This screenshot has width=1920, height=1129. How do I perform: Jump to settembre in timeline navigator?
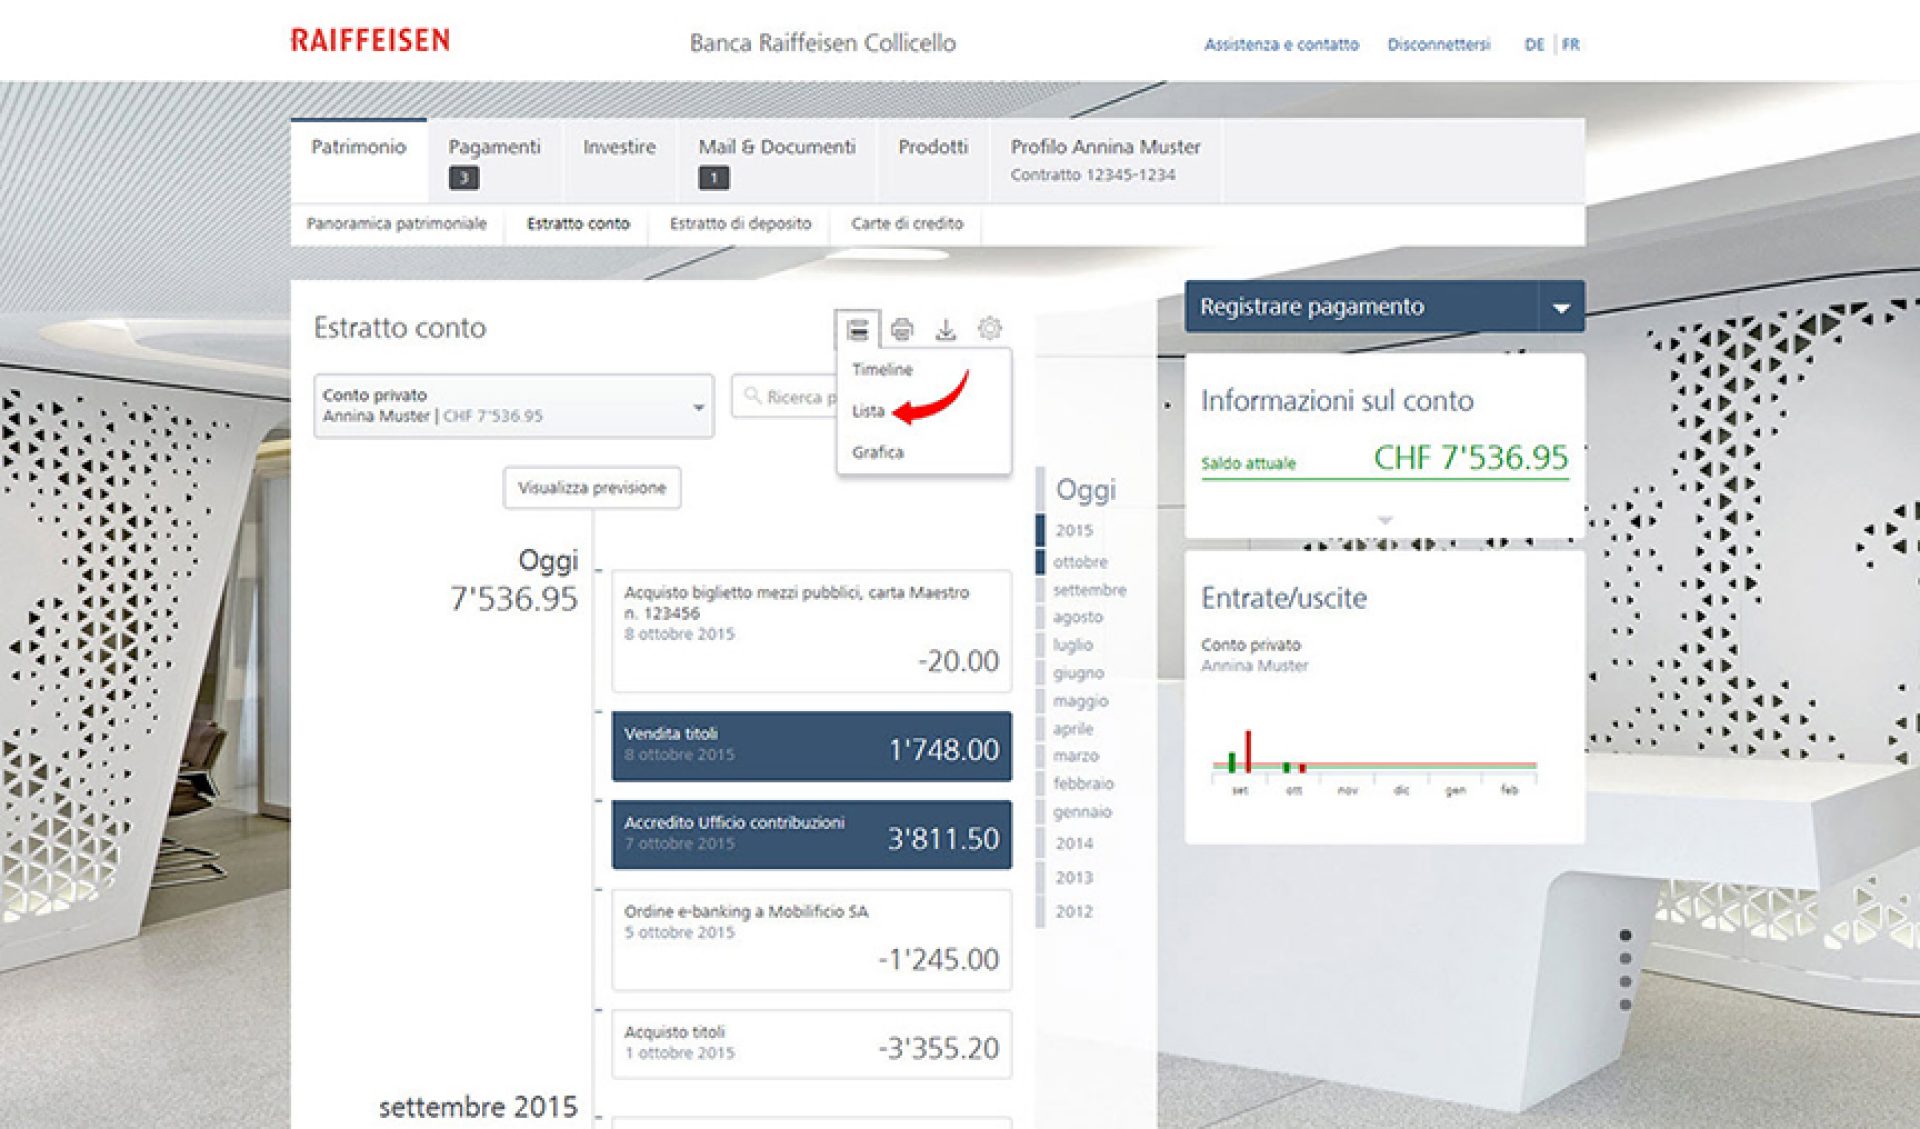1089,590
